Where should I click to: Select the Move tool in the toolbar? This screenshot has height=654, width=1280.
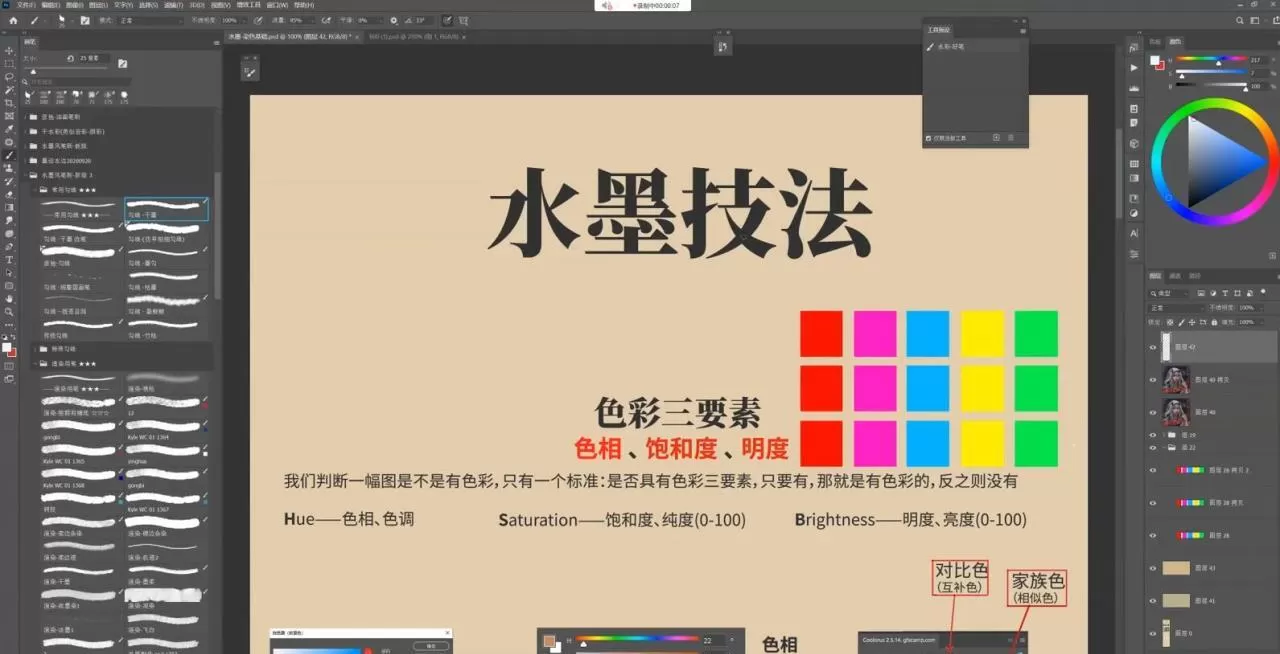click(10, 48)
